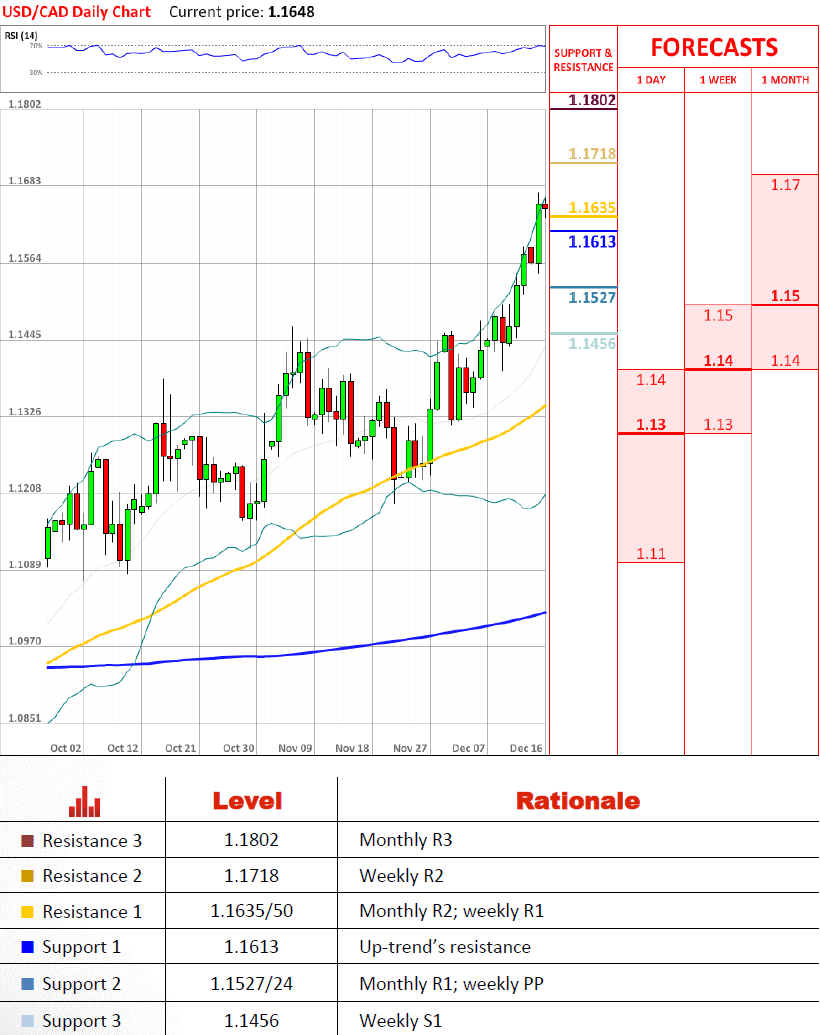This screenshot has width=820, height=1035.
Task: Click the Resistance 1 yellow color swatch
Action: (x=27, y=912)
